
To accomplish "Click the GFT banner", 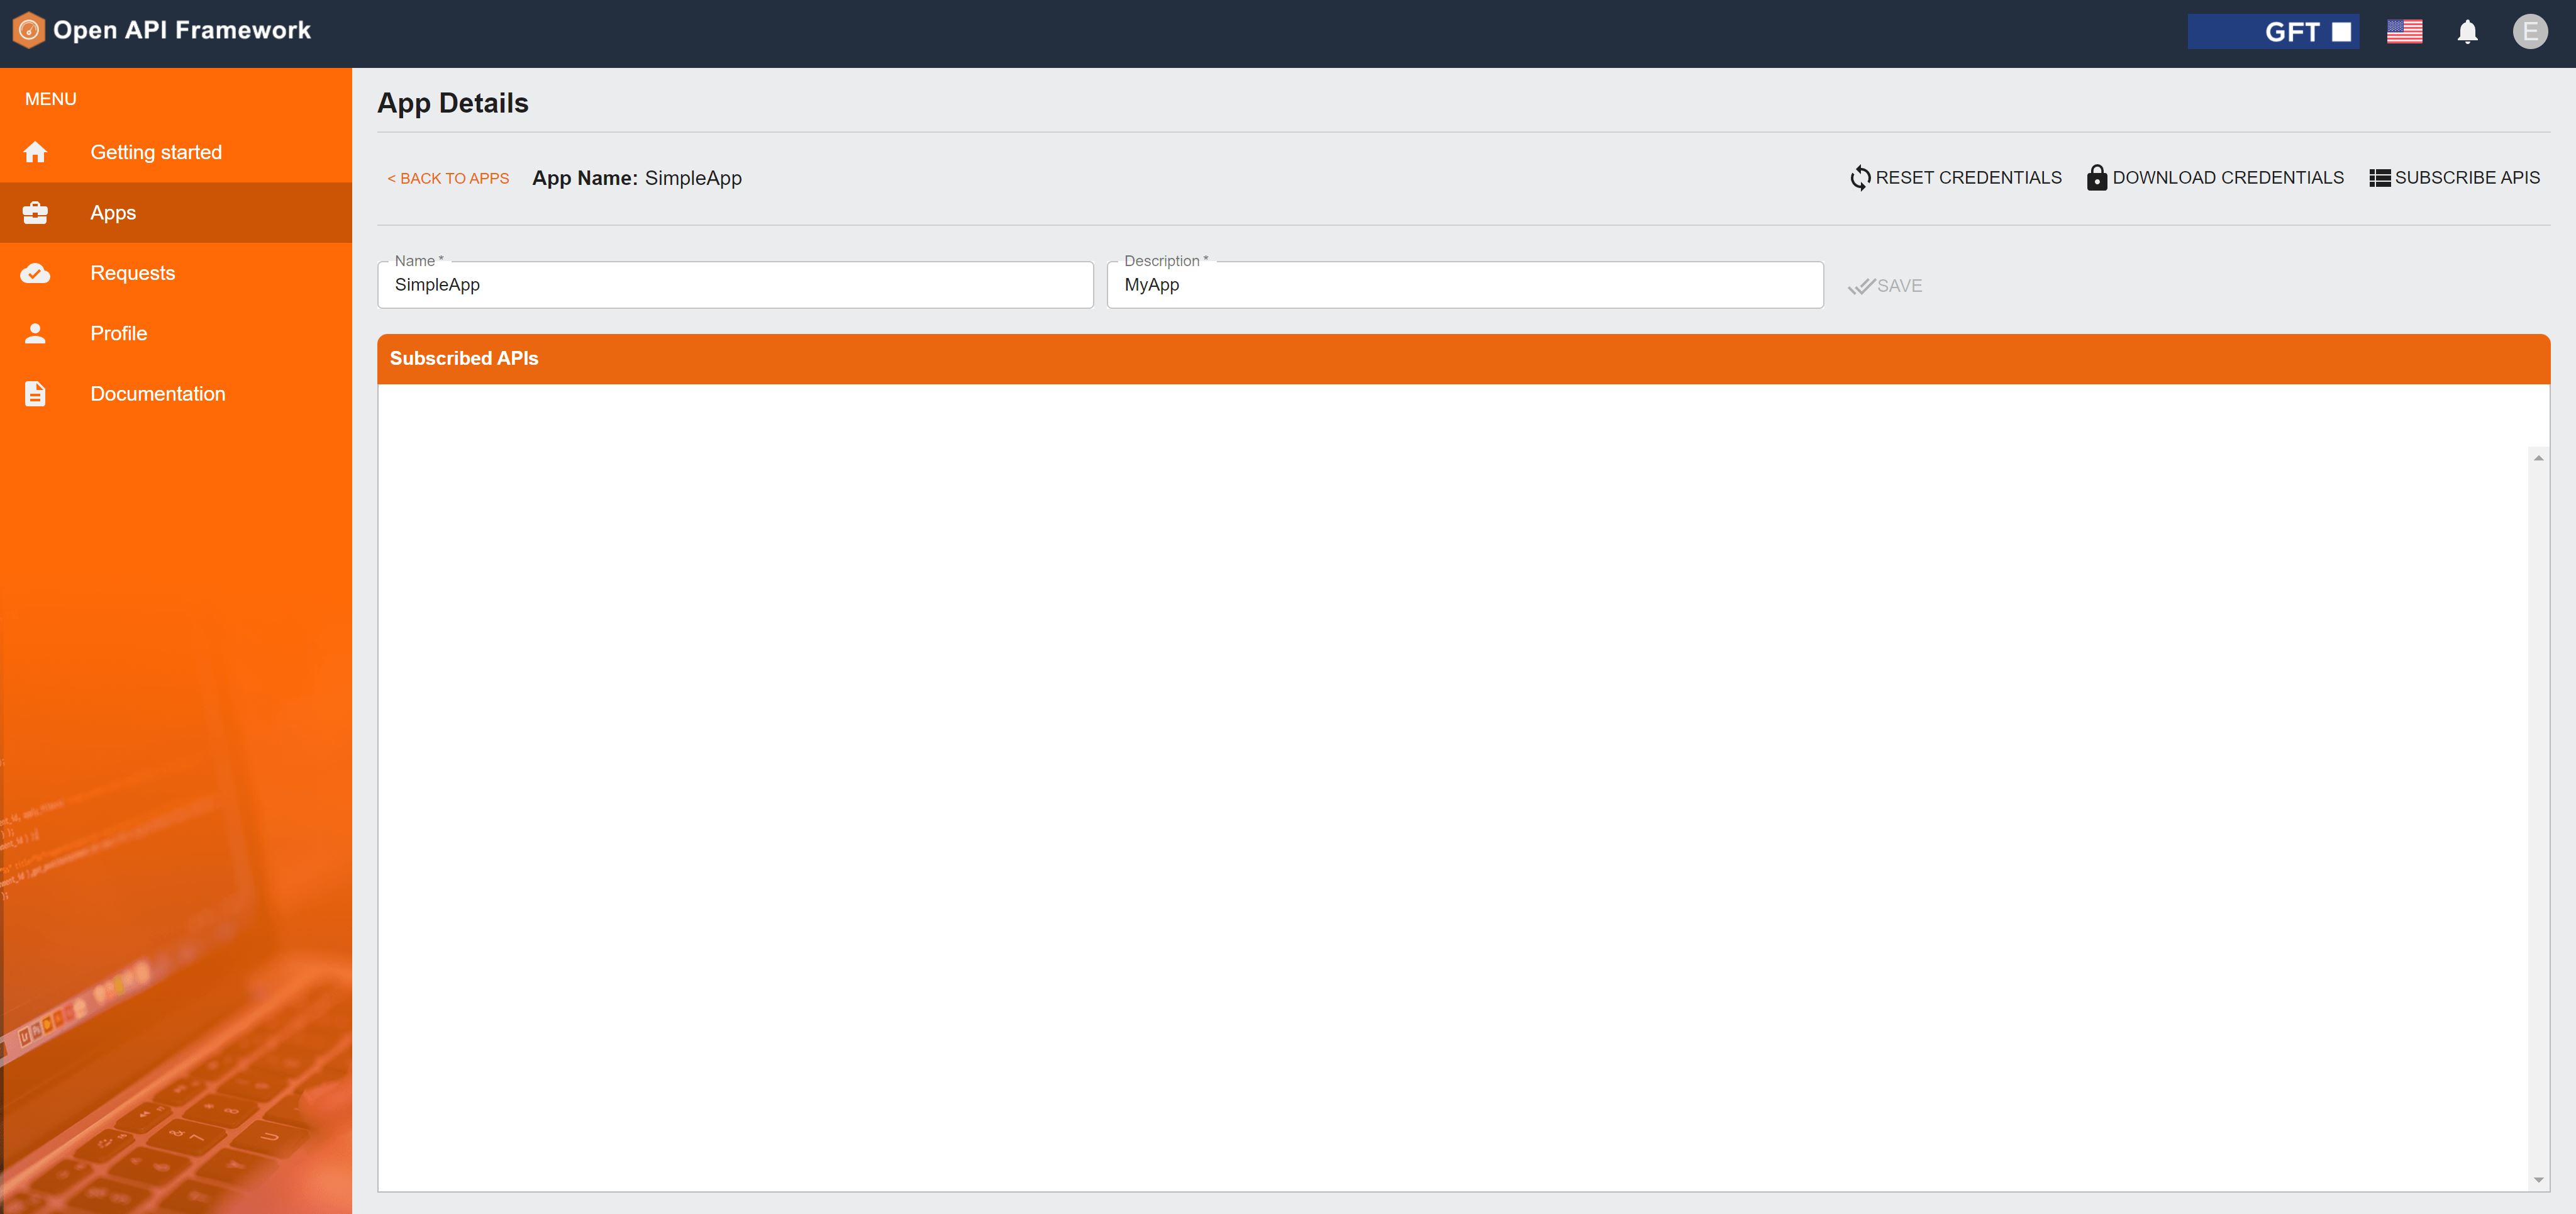I will point(2273,31).
